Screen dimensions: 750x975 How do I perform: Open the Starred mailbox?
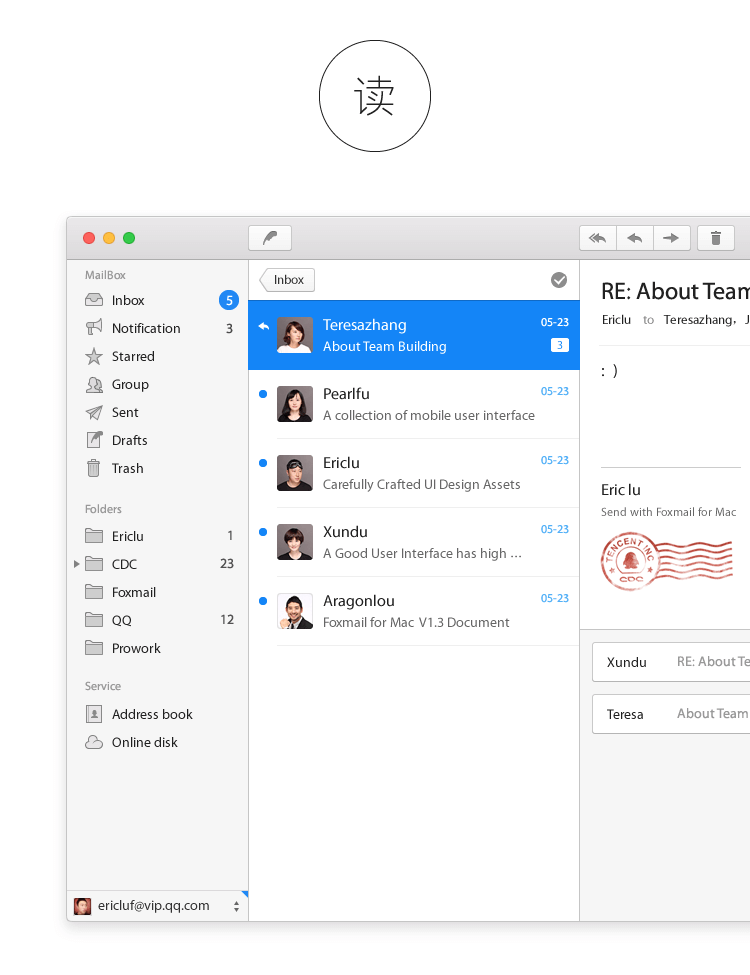(132, 356)
